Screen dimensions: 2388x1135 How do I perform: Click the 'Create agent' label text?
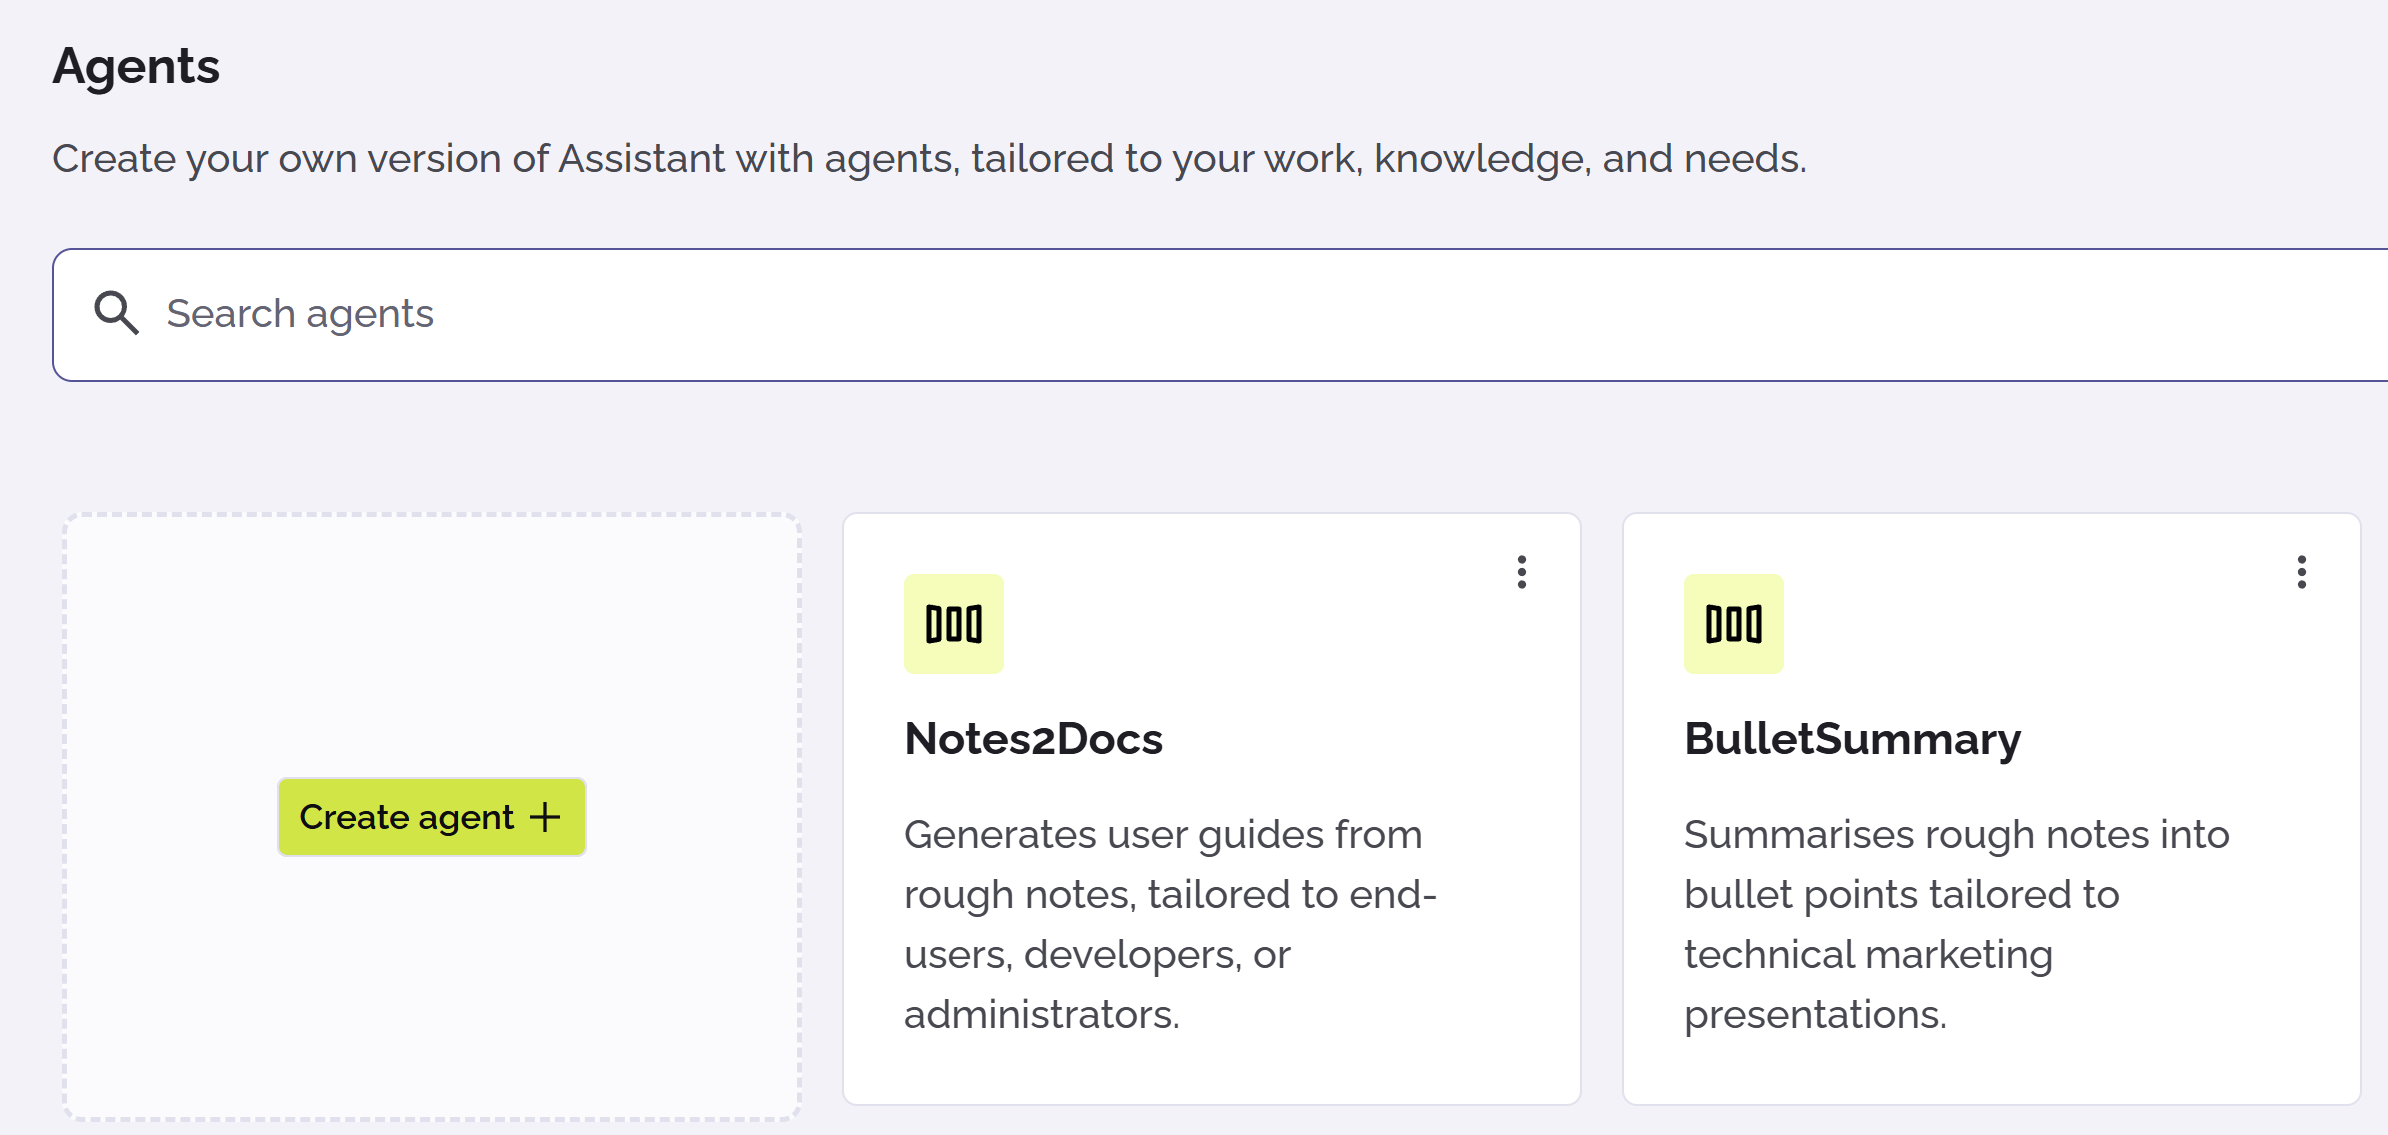pos(406,817)
